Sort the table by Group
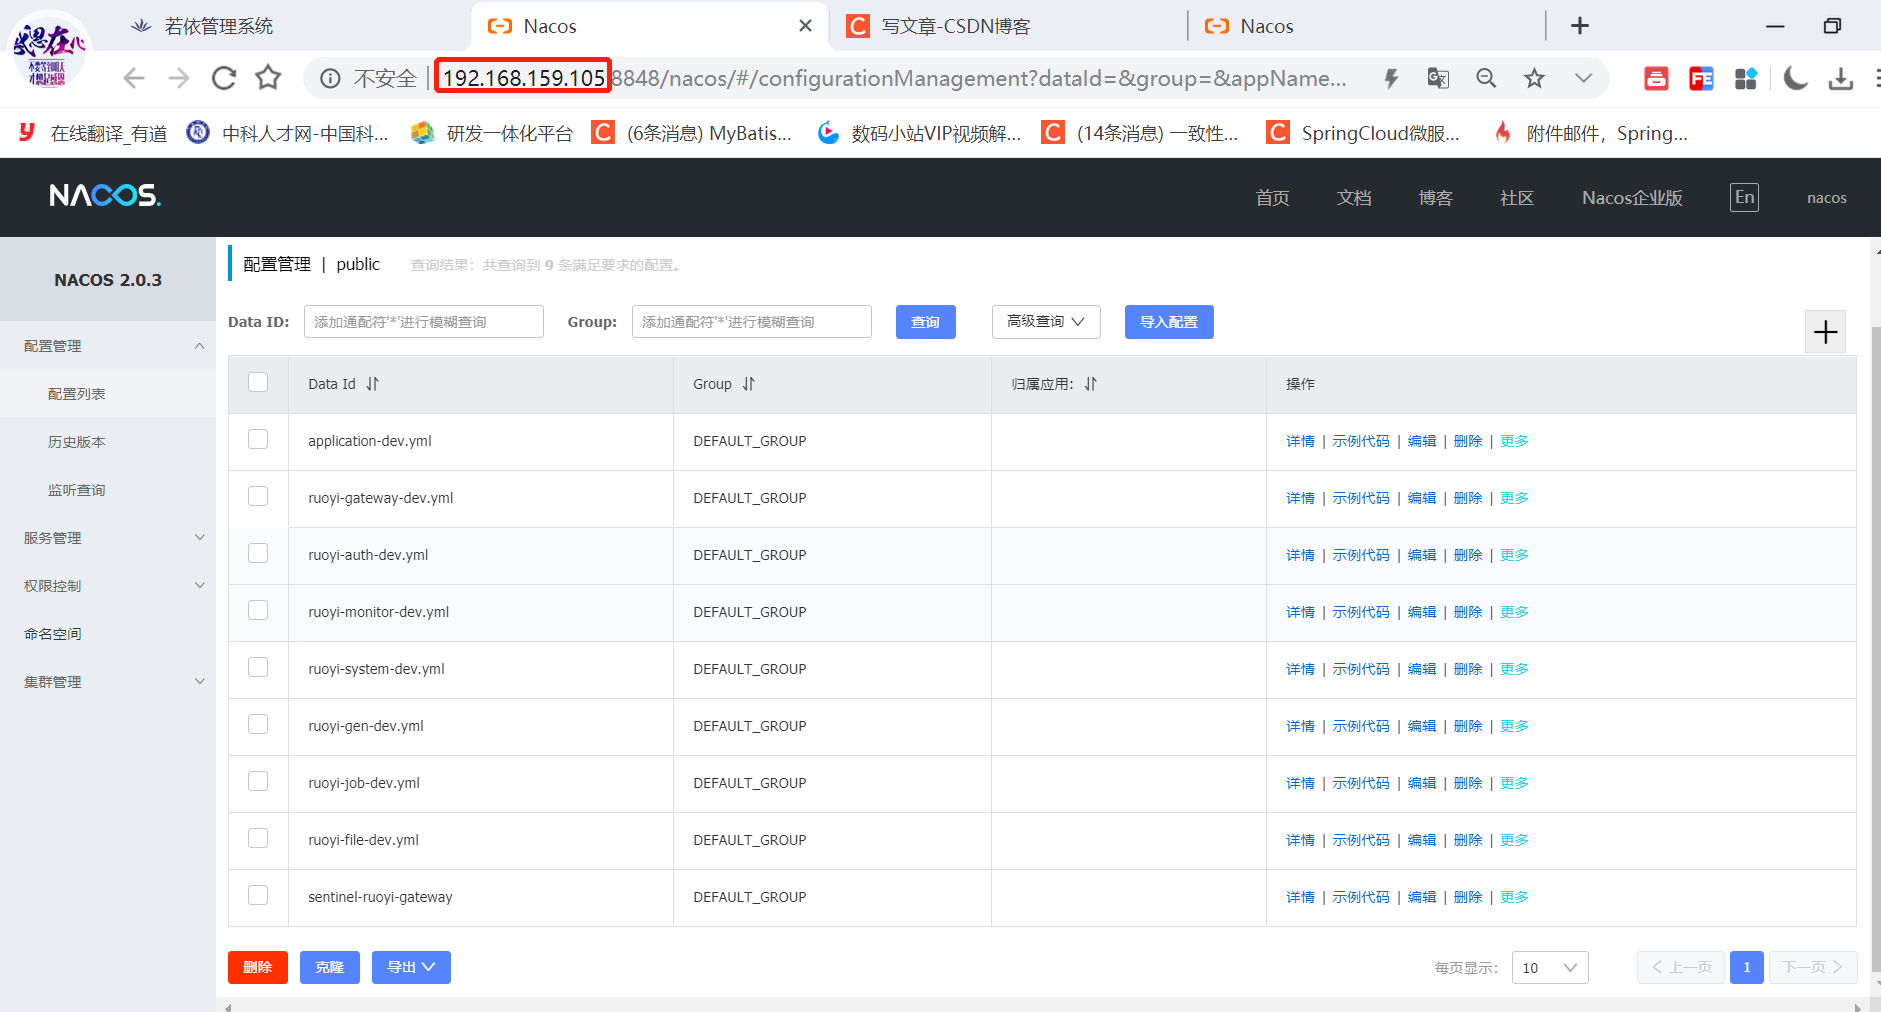The height and width of the screenshot is (1012, 1881). point(748,384)
